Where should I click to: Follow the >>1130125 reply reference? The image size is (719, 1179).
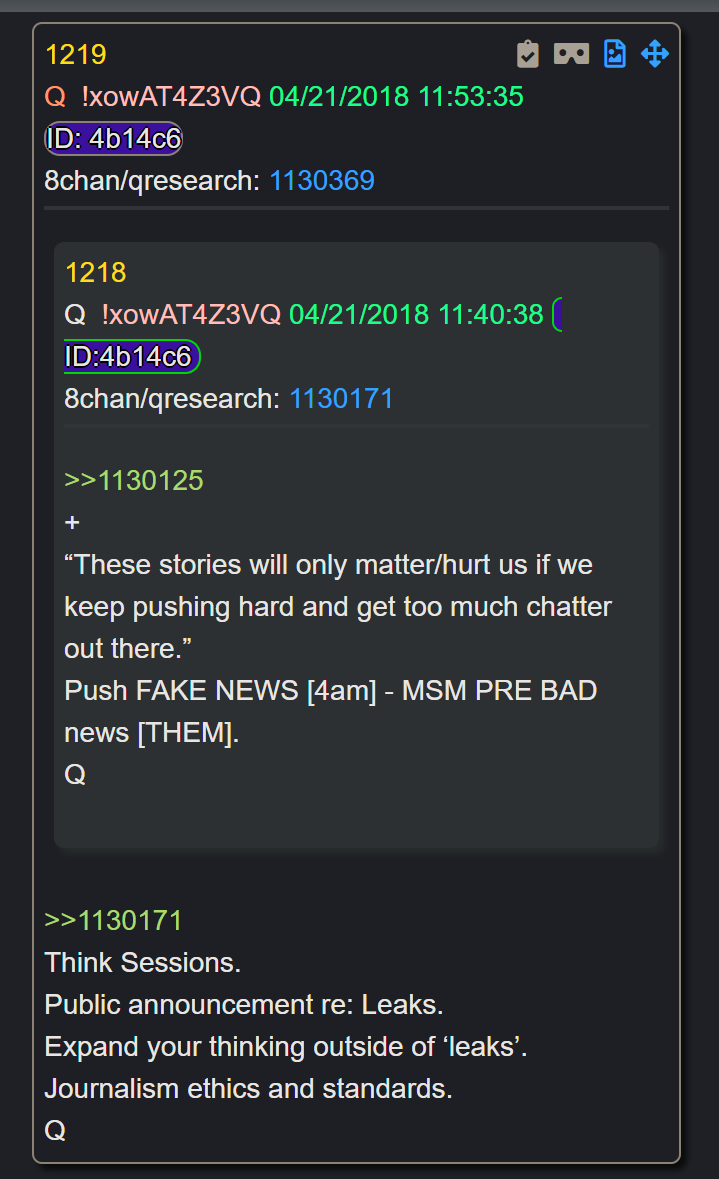click(134, 480)
